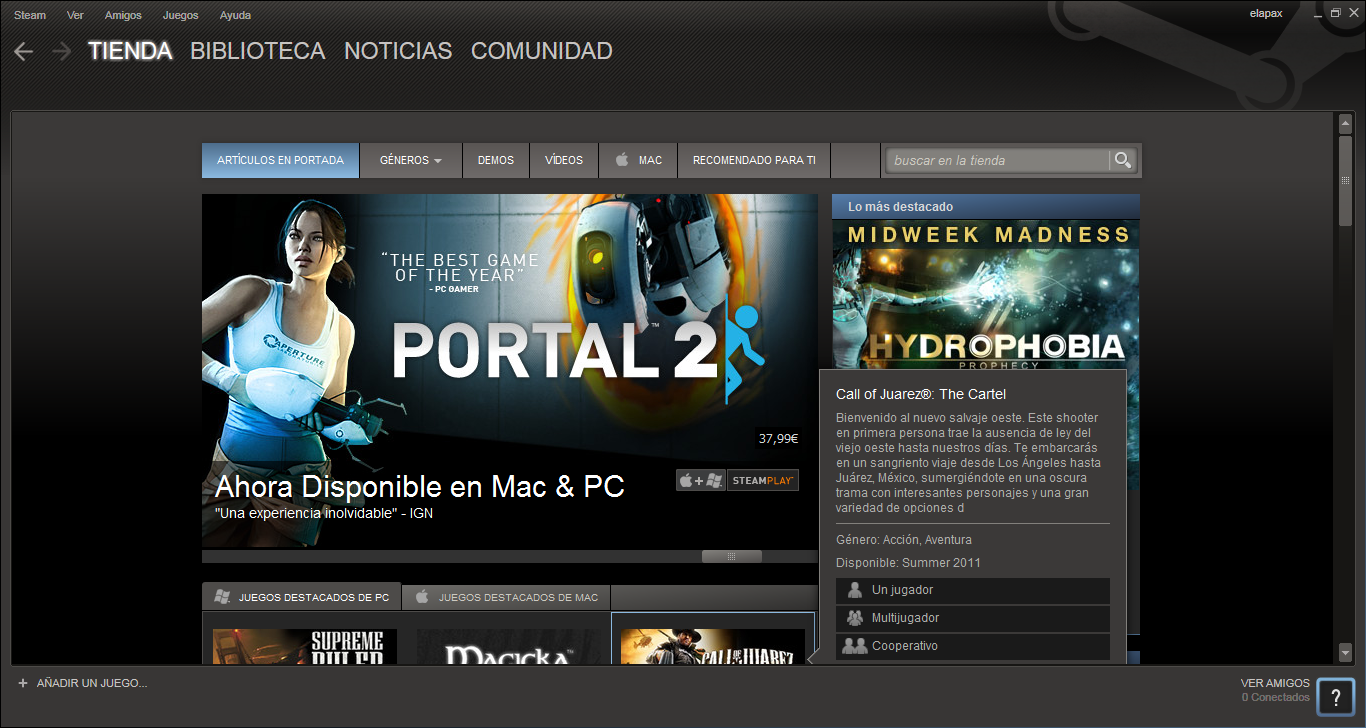Click the IGN quote under the headline
The height and width of the screenshot is (728, 1366).
click(324, 513)
